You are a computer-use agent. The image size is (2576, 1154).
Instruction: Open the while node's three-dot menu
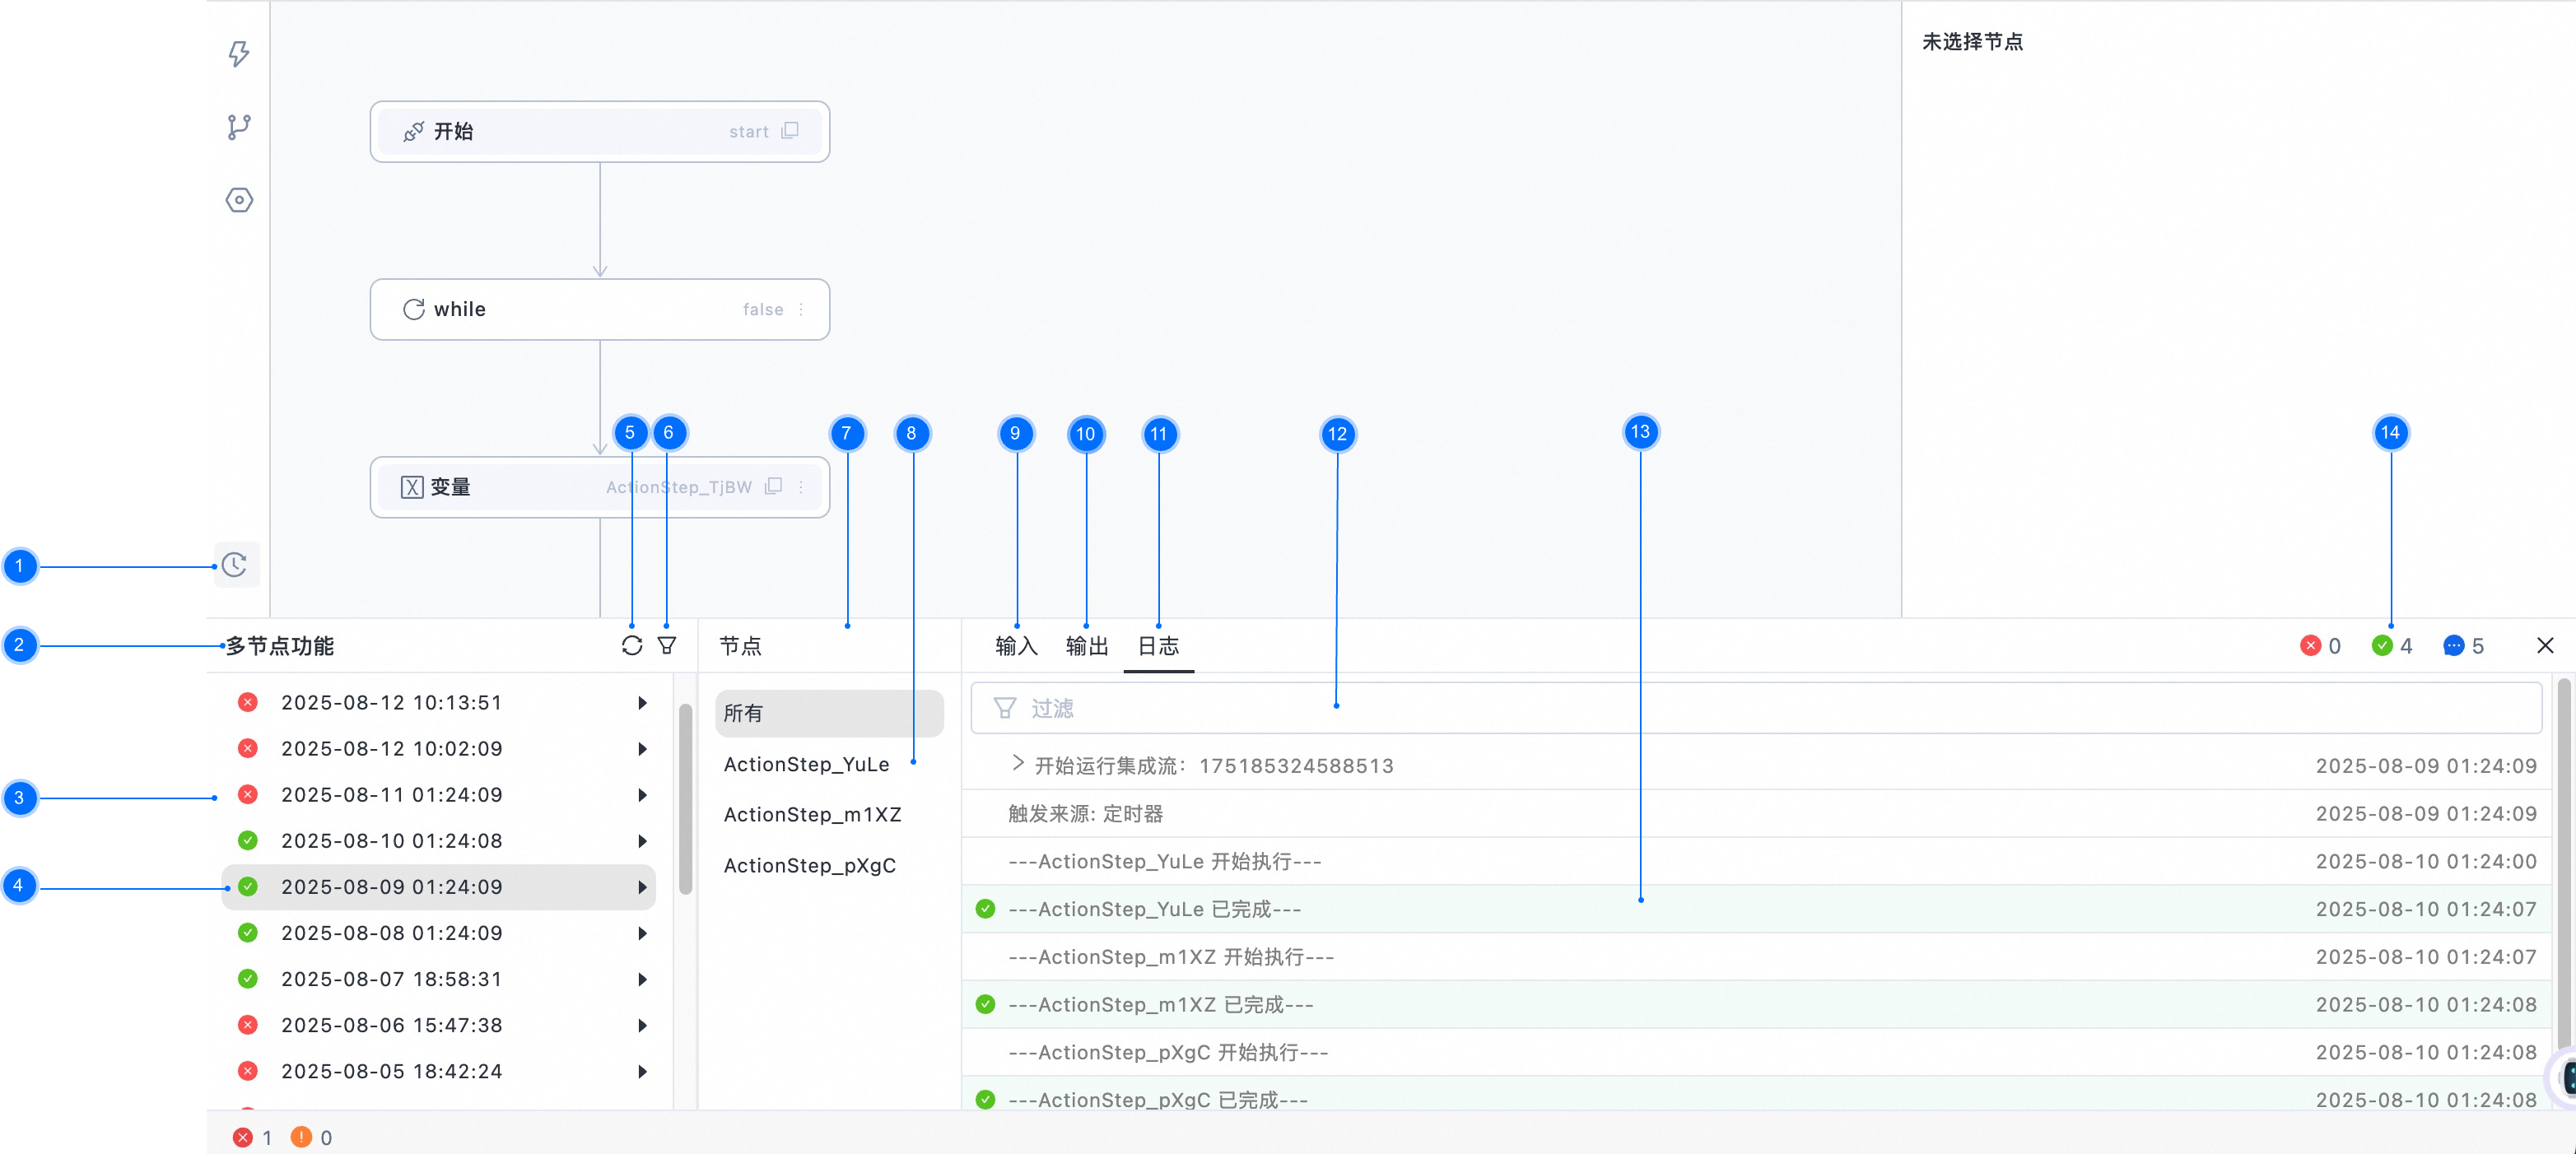[x=801, y=309]
